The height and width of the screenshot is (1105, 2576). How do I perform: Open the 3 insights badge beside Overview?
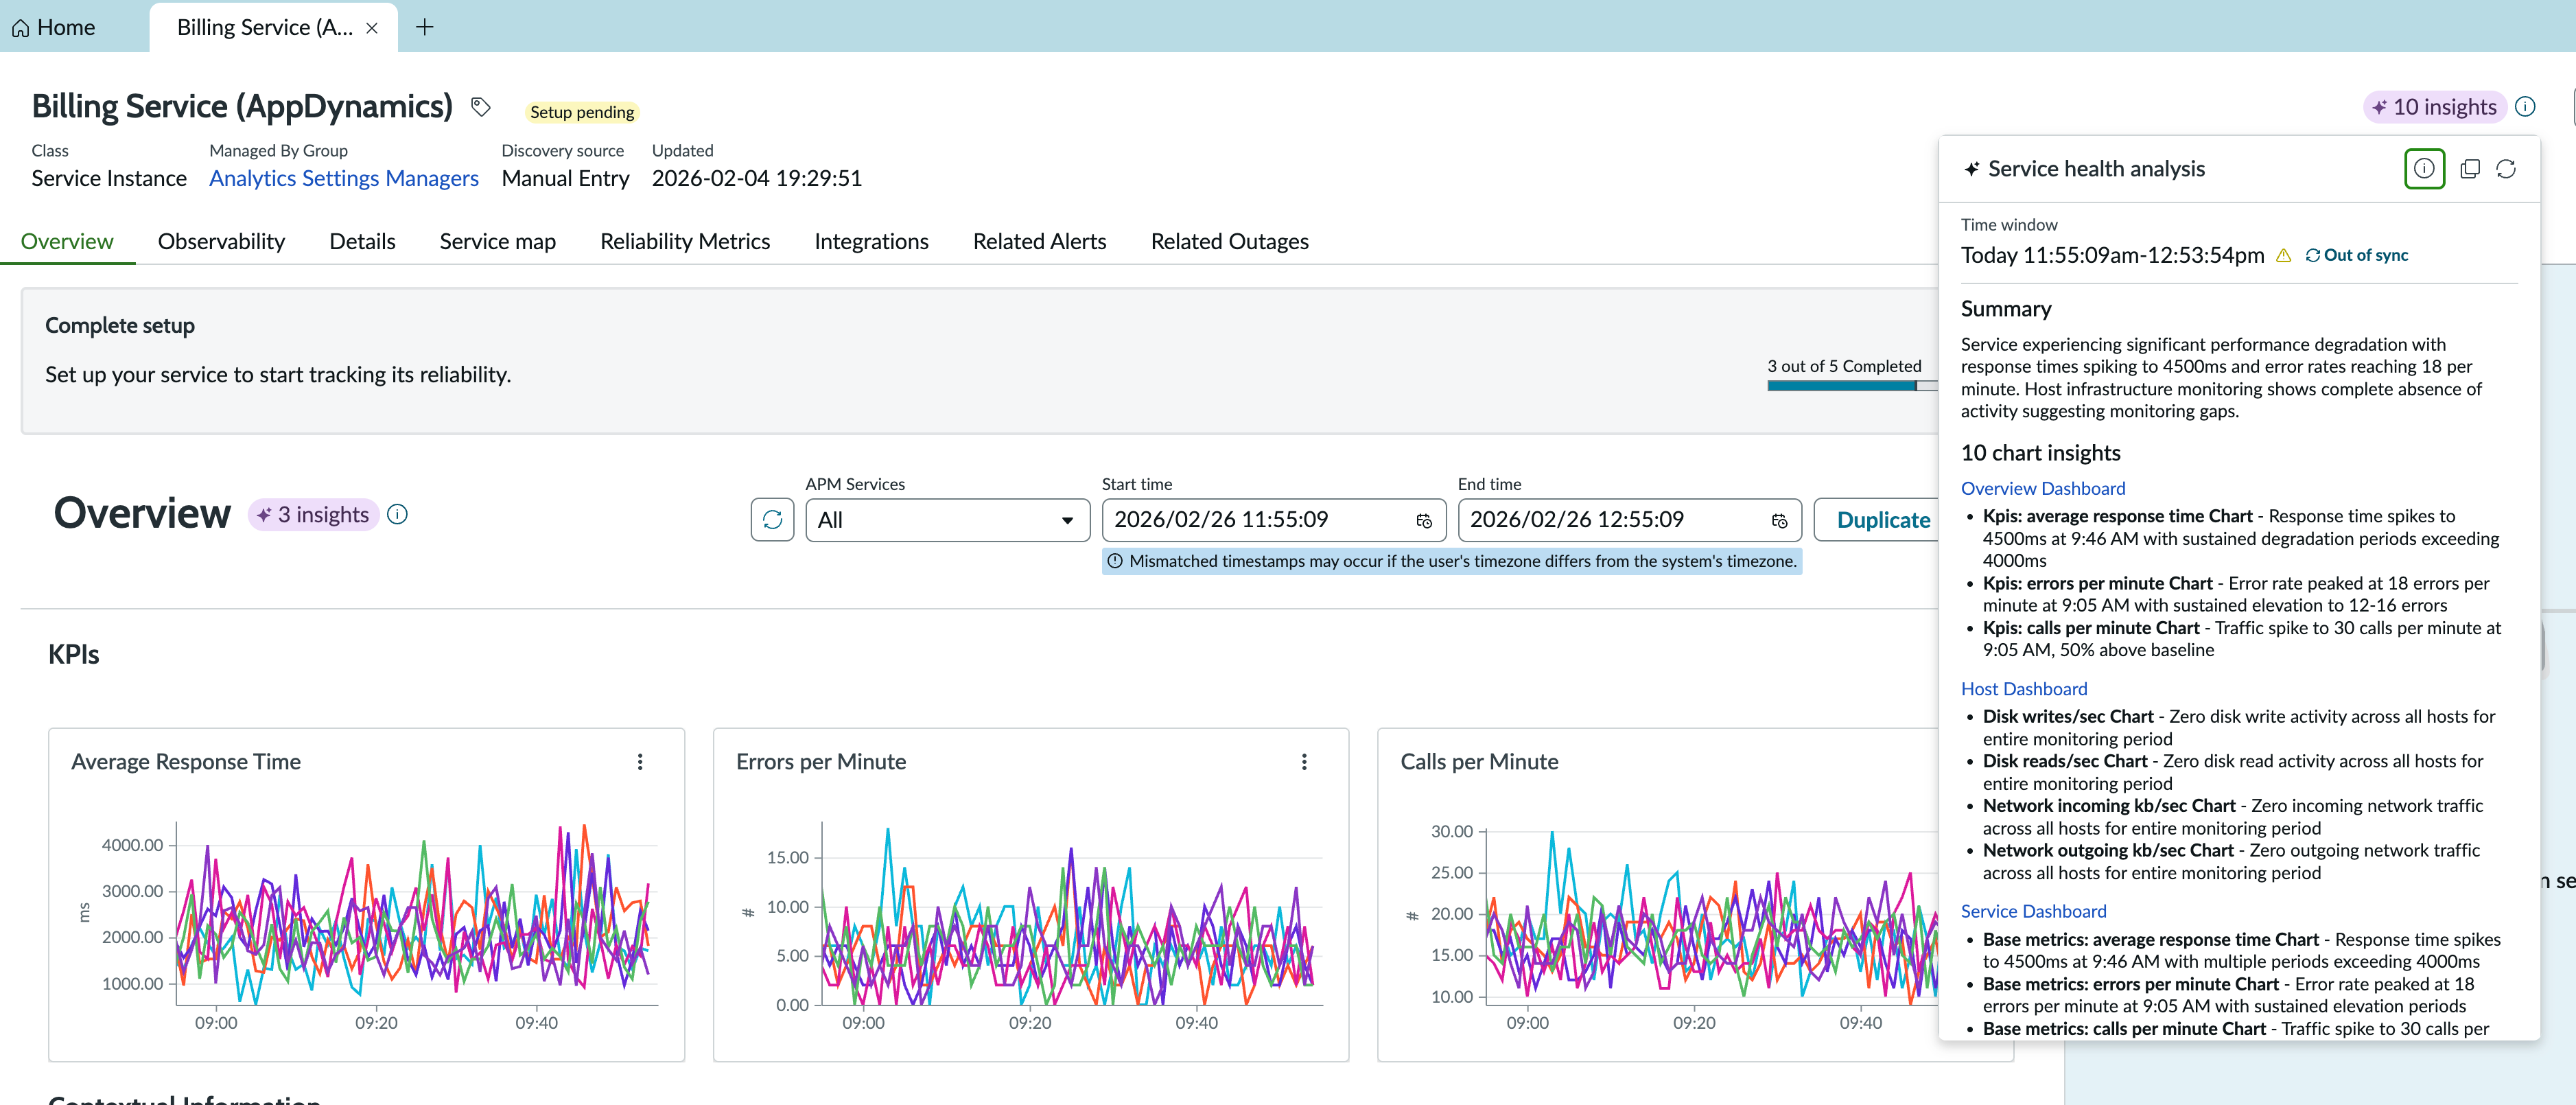[313, 515]
